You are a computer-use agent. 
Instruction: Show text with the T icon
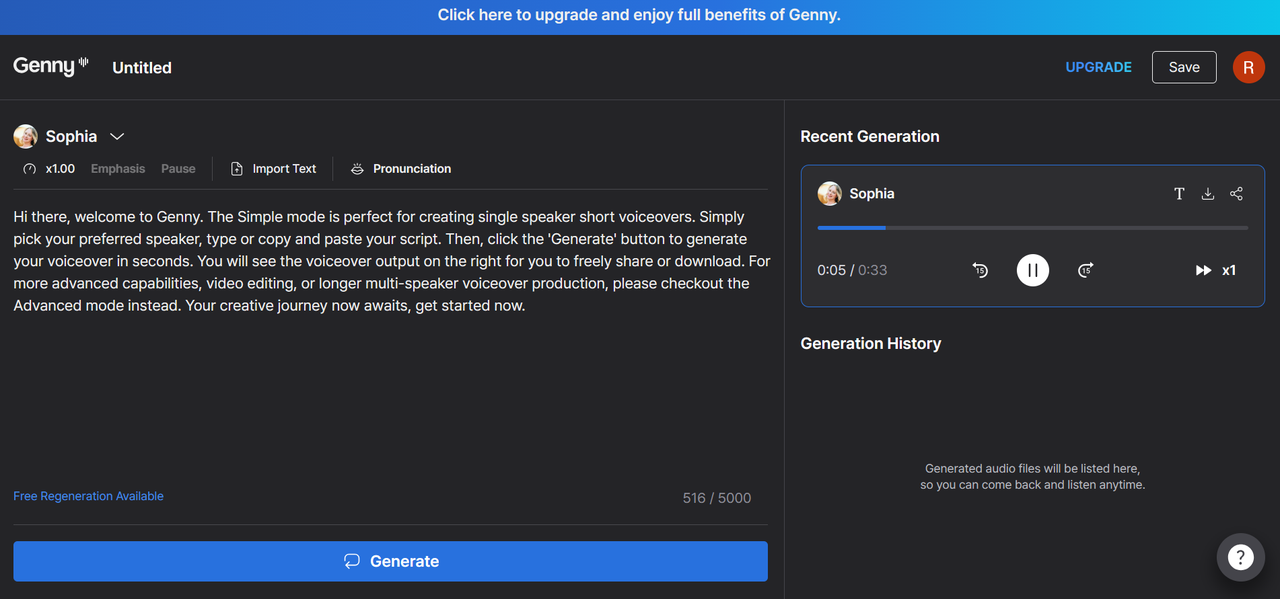tap(1179, 194)
